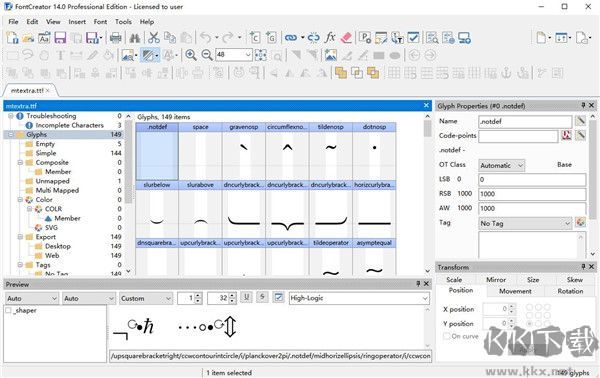The image size is (600, 378).
Task: Toggle the _shaper checkbox in Preview
Action: 8,310
